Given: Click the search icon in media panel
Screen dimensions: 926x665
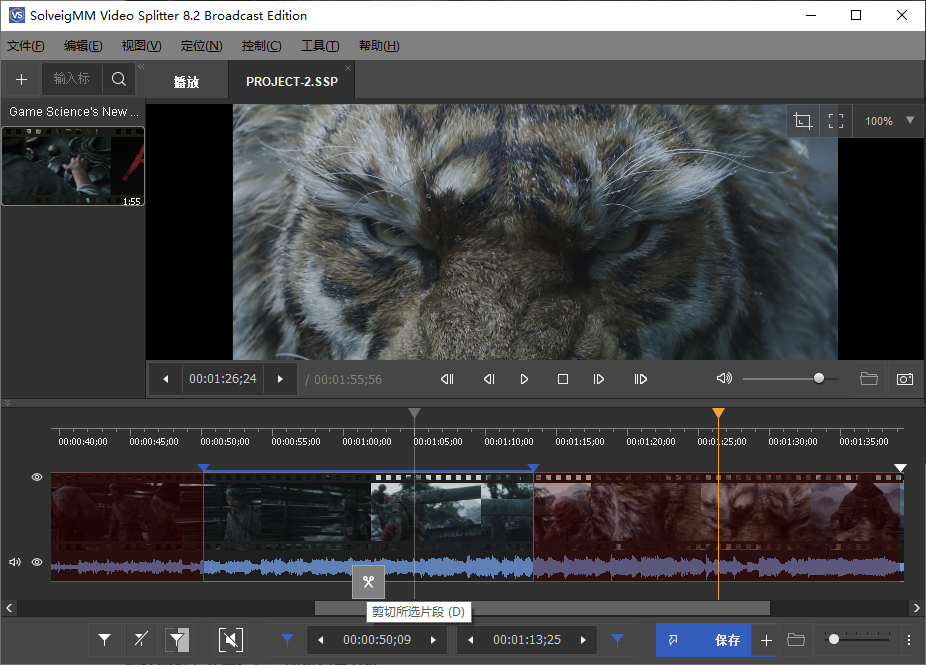Looking at the screenshot, I should coord(118,79).
